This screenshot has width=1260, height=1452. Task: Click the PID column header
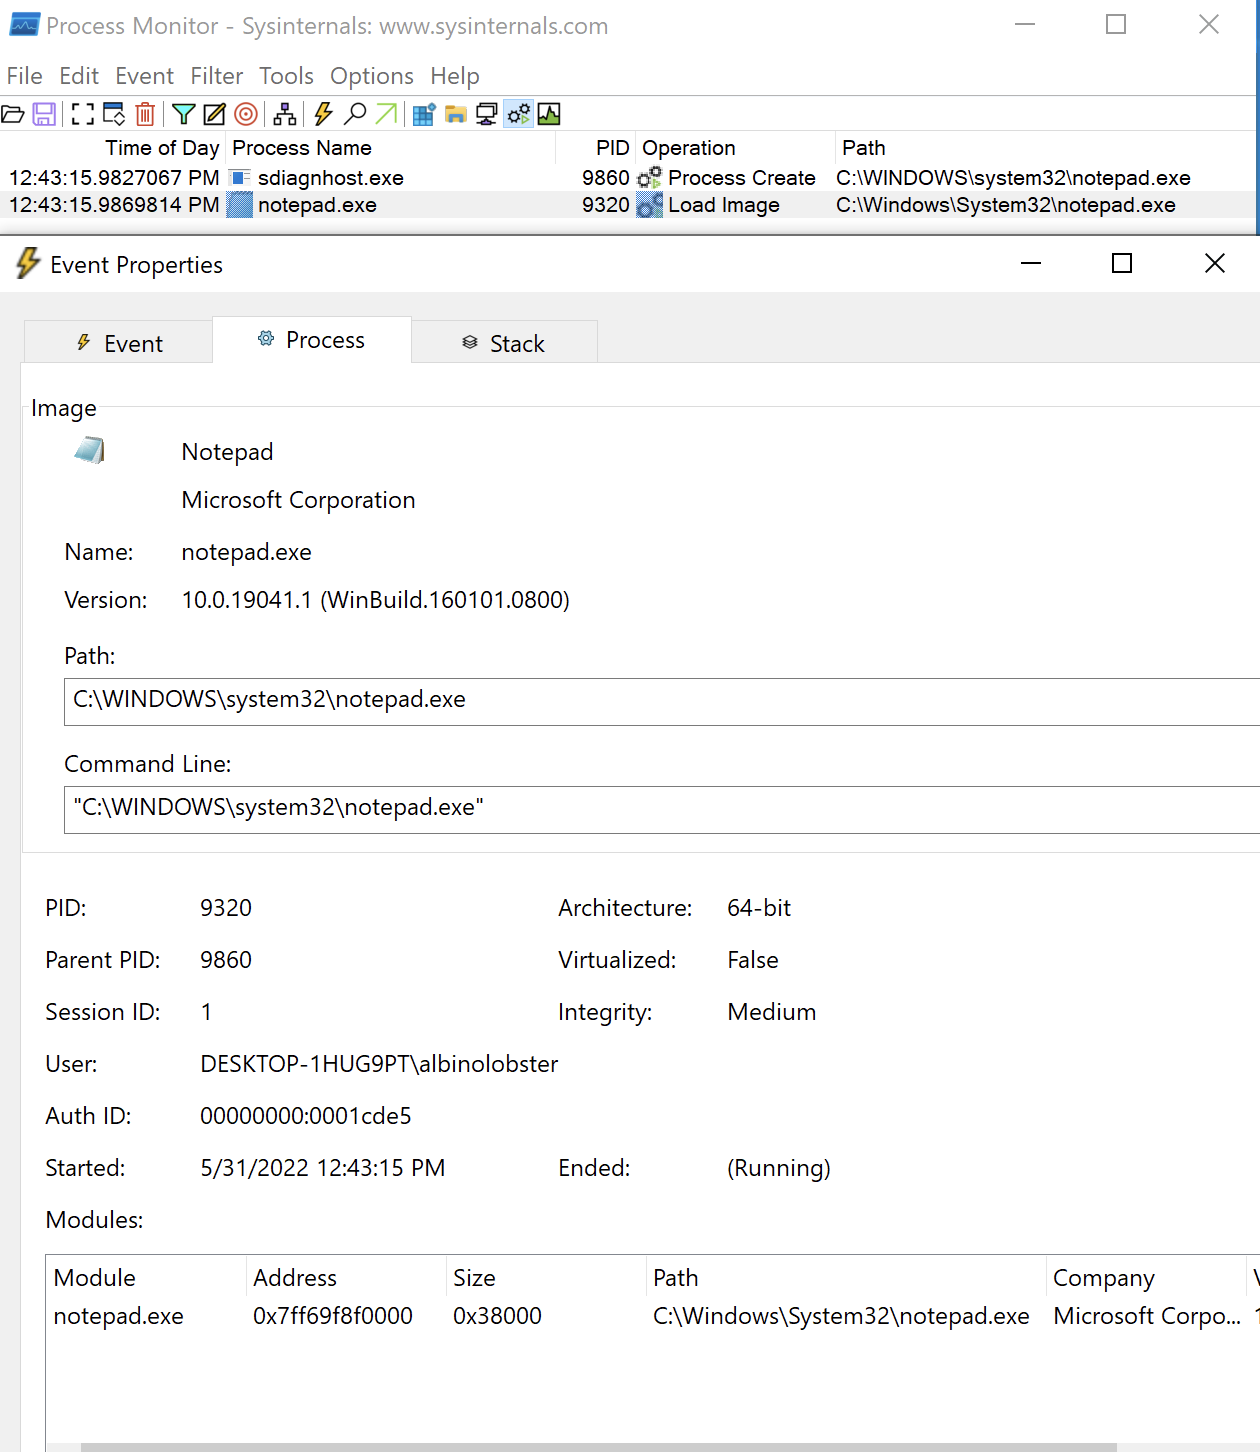tap(596, 148)
